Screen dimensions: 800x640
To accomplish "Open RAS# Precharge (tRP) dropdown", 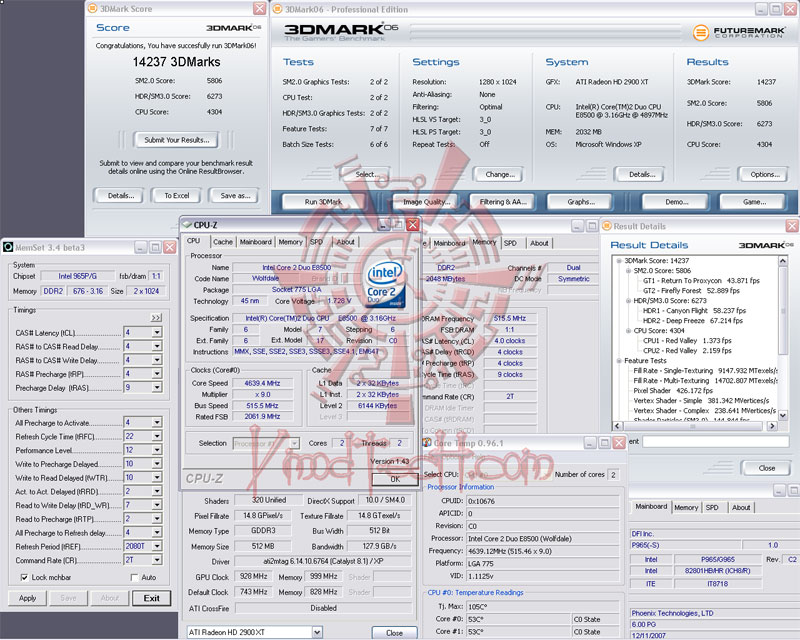I will tap(157, 374).
